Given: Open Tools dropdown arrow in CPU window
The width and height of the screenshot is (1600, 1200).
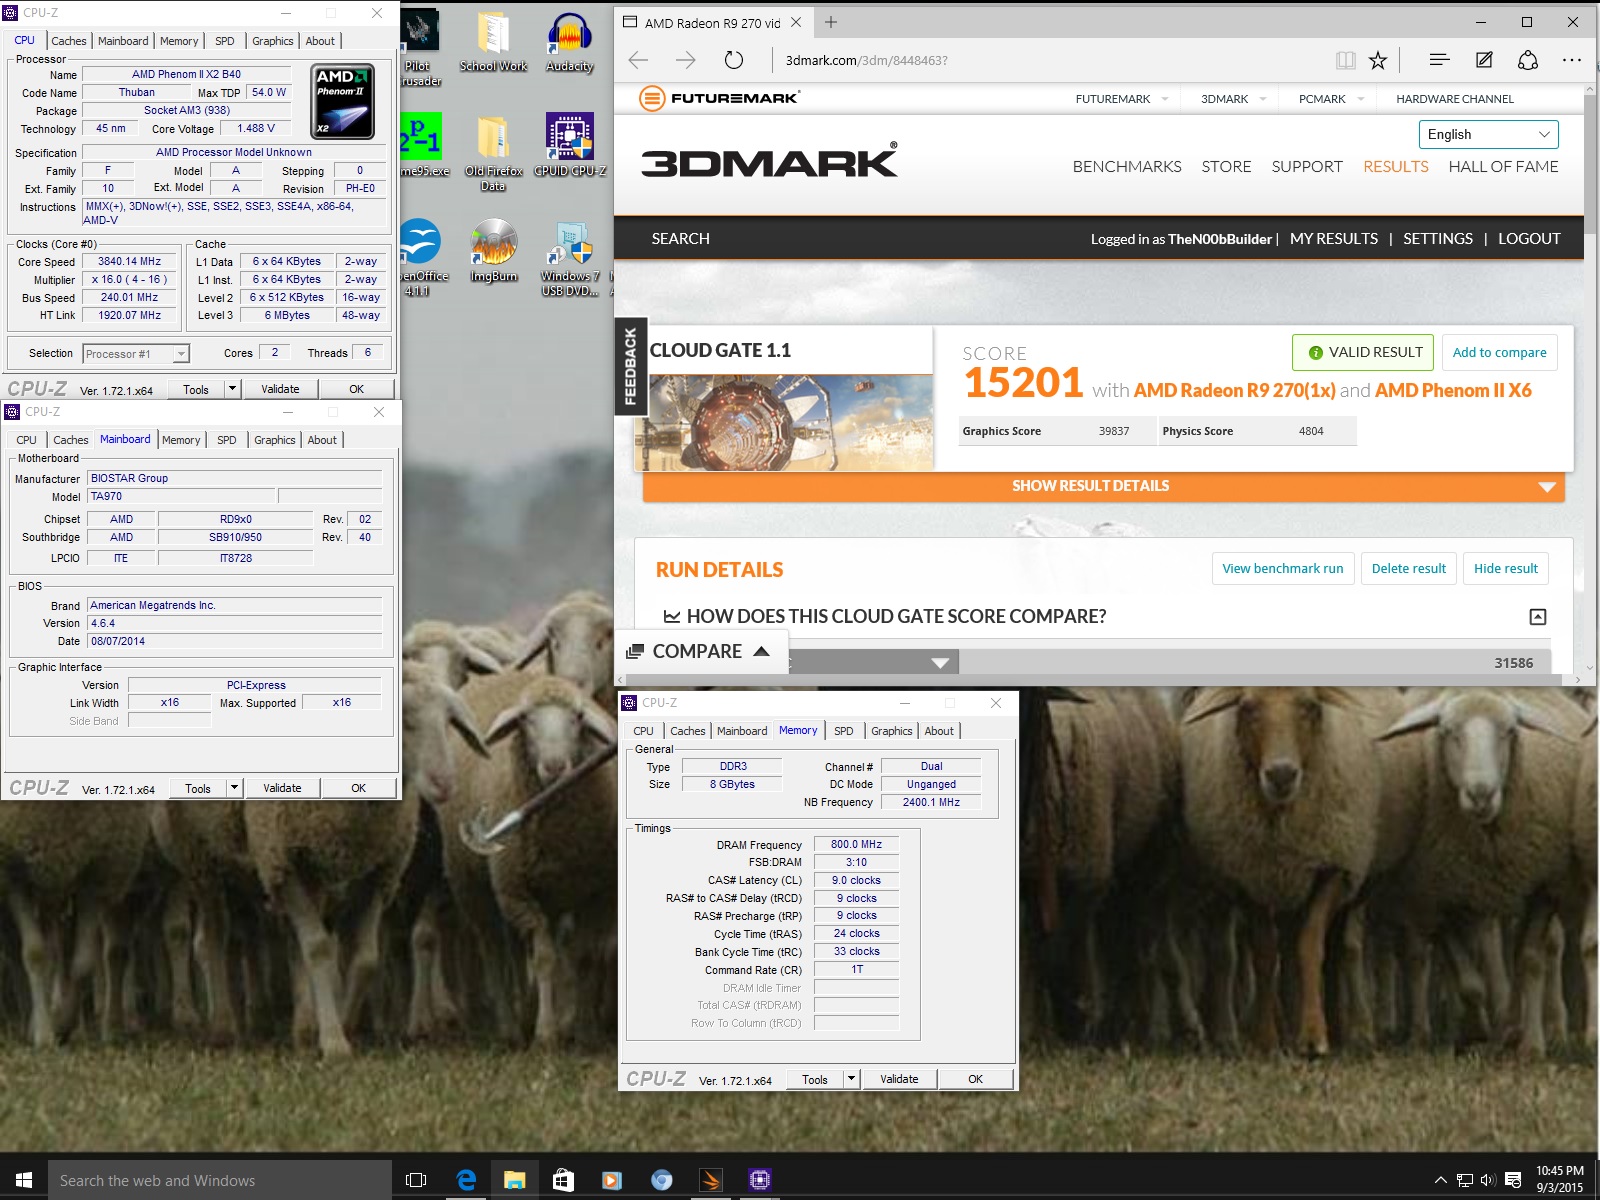Looking at the screenshot, I should pyautogui.click(x=233, y=389).
